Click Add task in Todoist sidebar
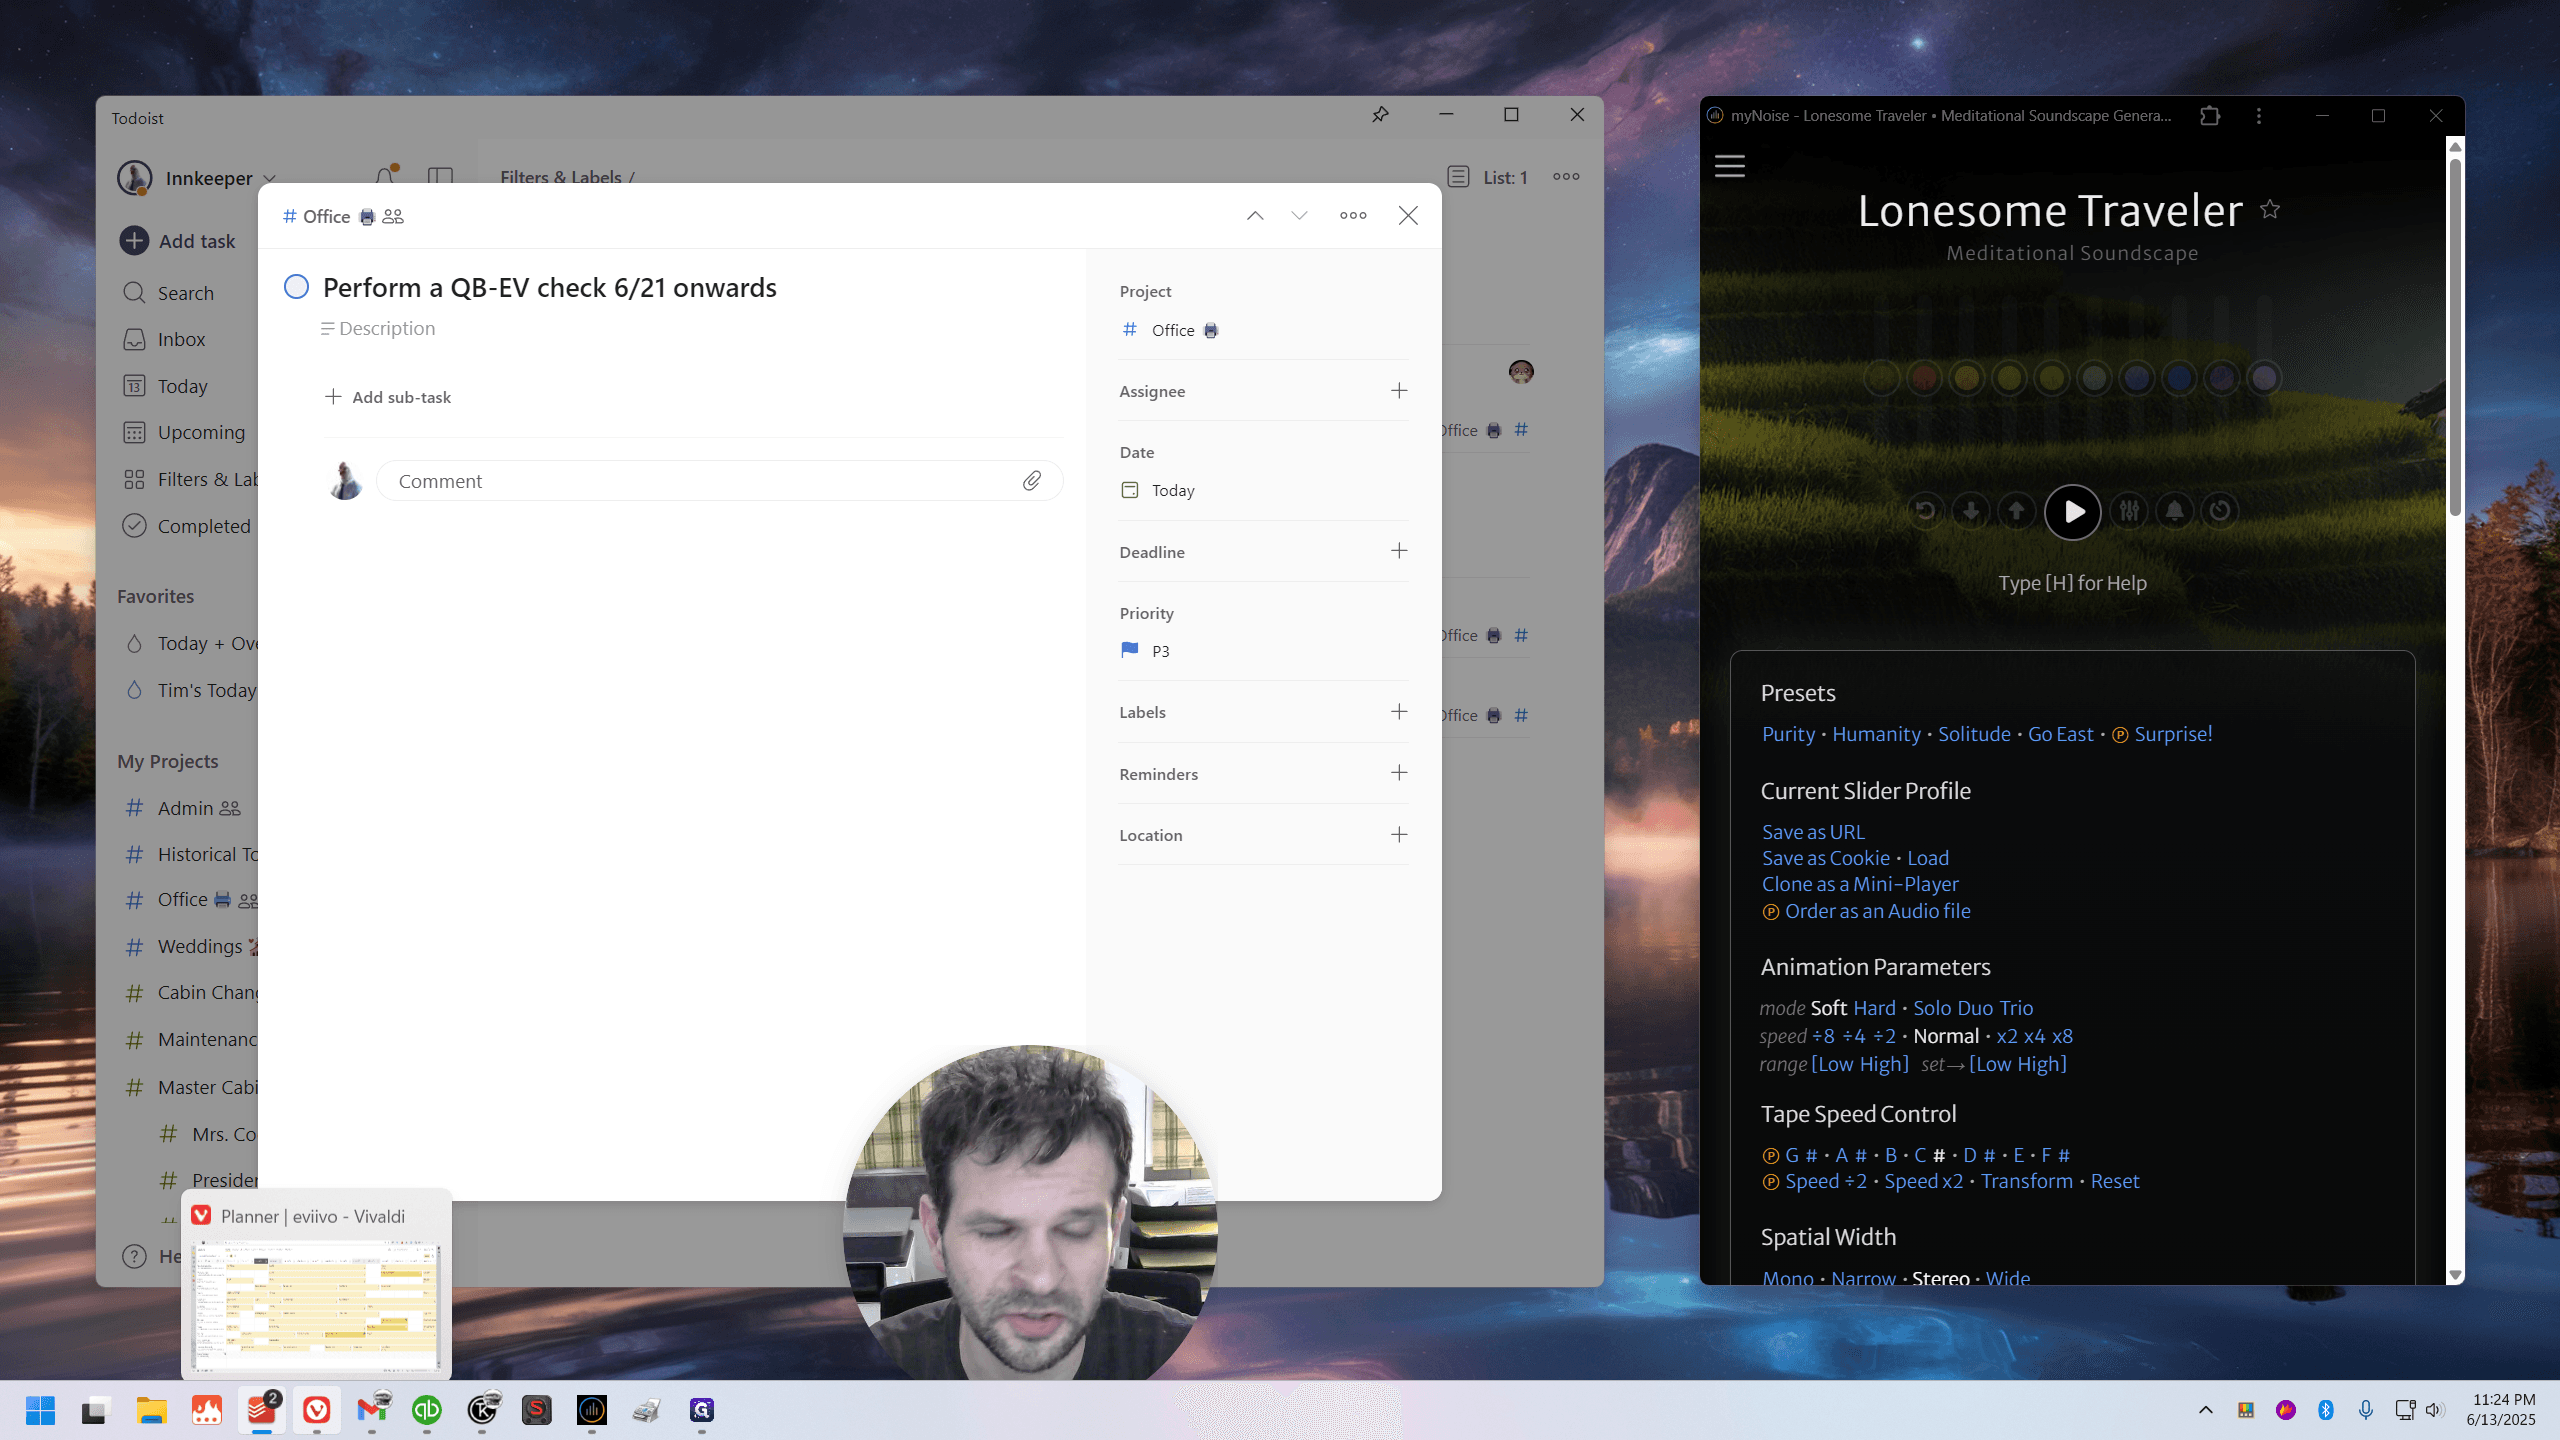This screenshot has height=1440, width=2560. [179, 241]
